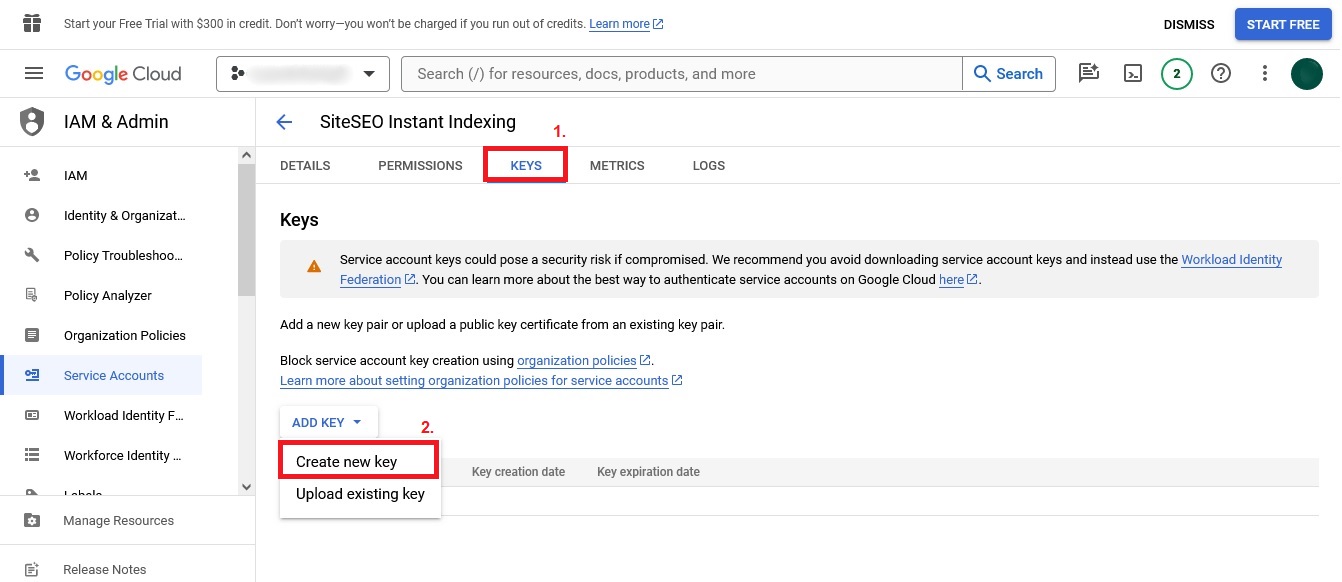Open Policy Analyzer sidebar item
Screen dimensions: 1342x582
coord(108,295)
